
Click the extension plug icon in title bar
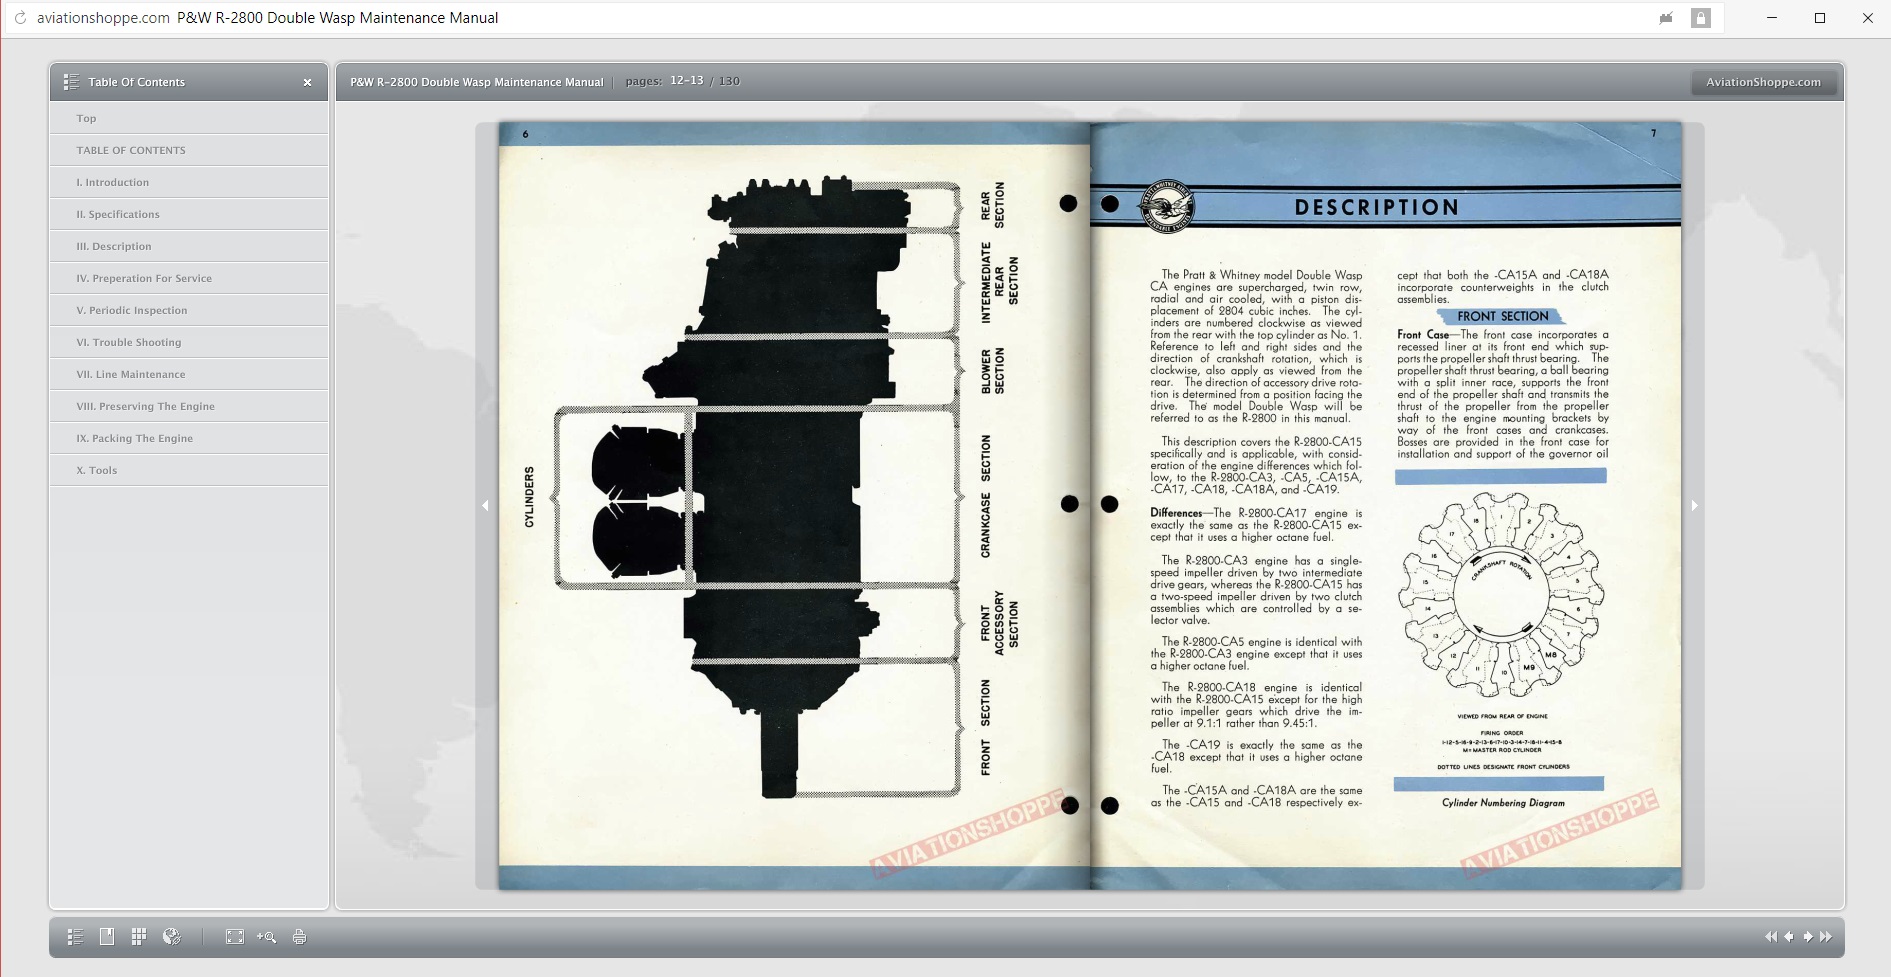pos(1666,18)
